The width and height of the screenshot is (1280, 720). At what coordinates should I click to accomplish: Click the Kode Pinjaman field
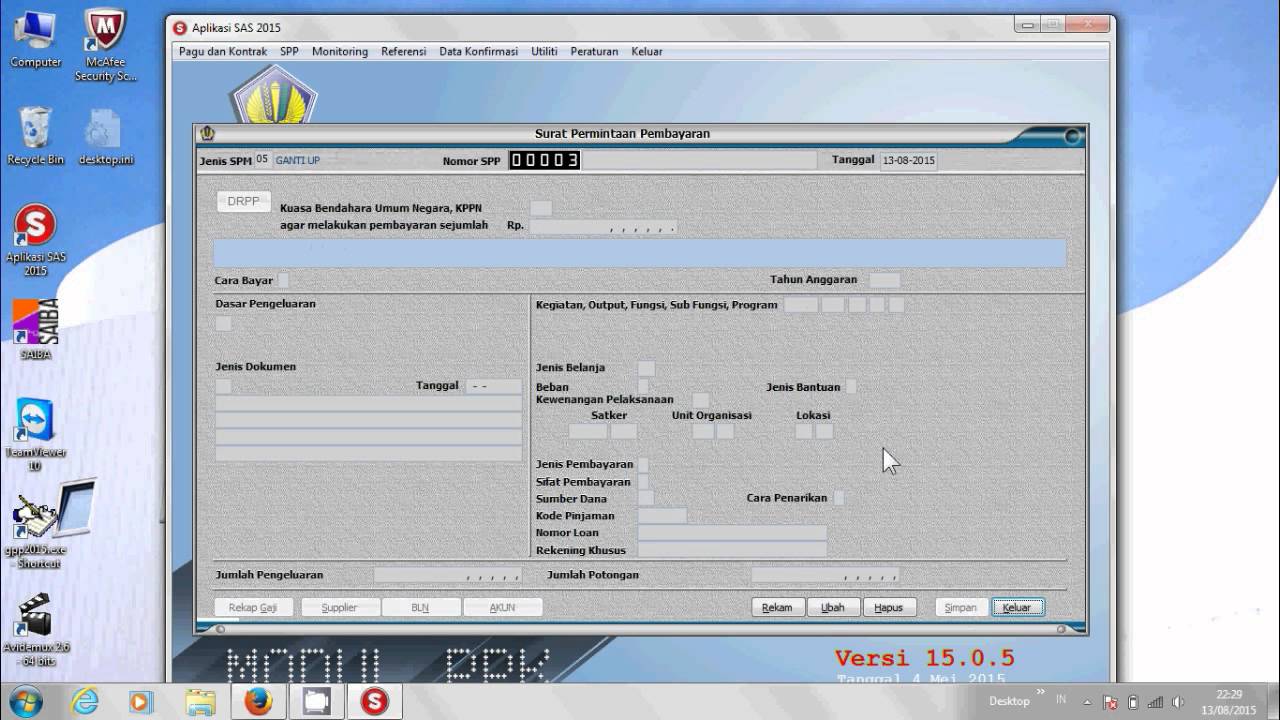point(662,516)
